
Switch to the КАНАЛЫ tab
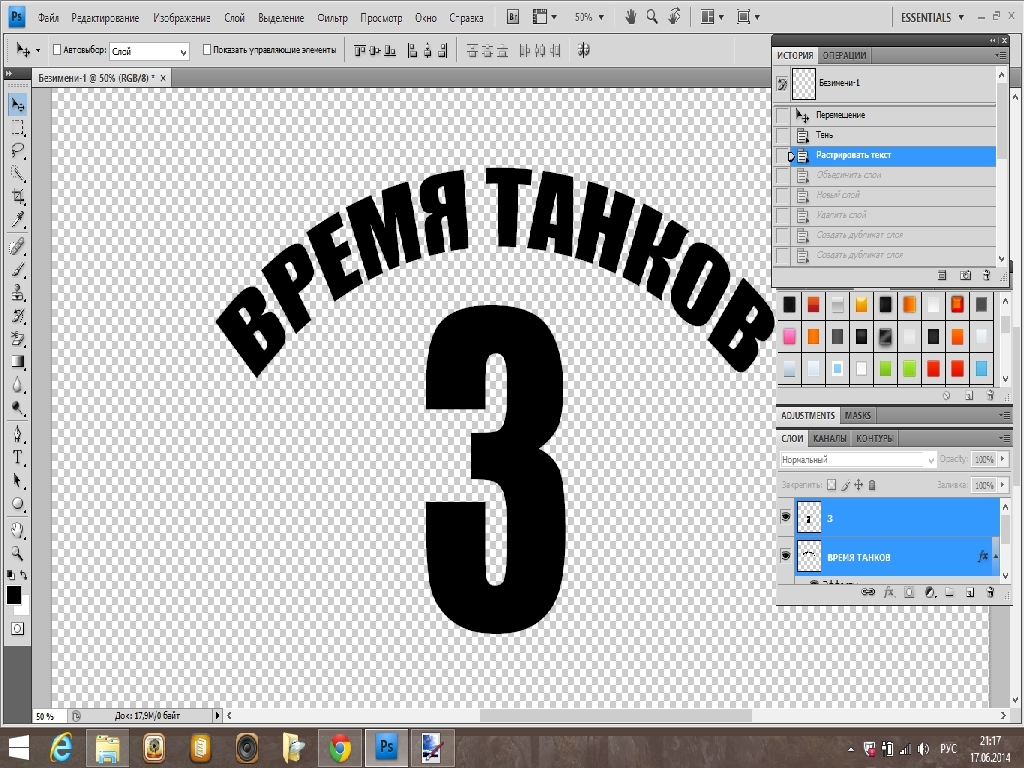point(830,438)
